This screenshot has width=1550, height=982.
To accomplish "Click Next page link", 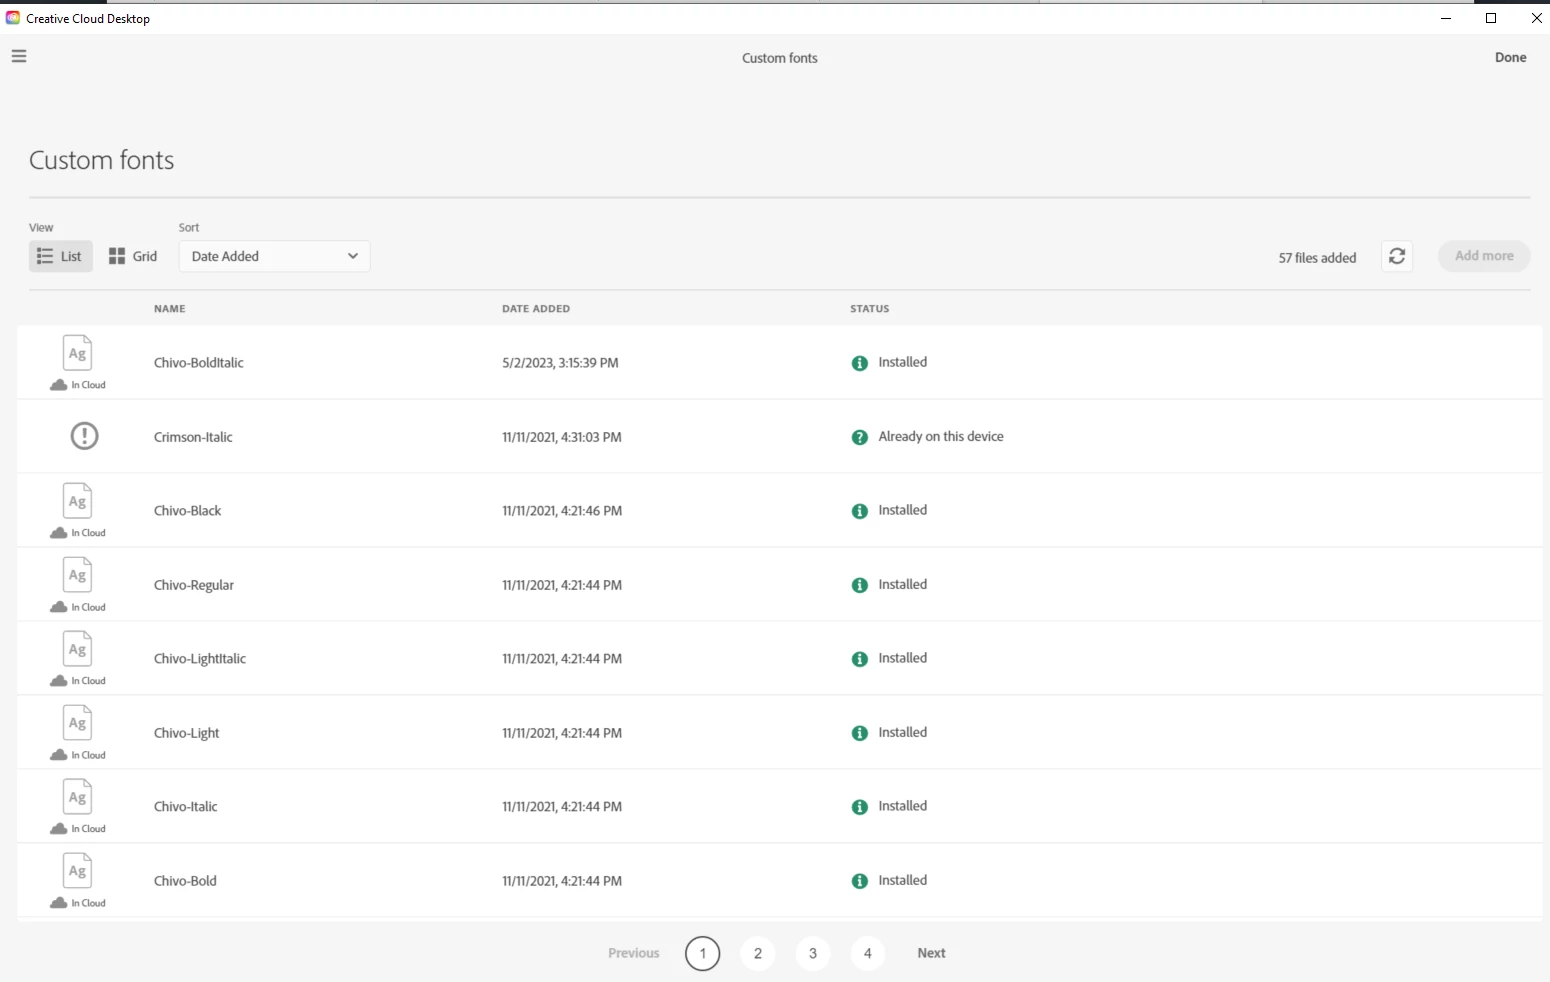I will point(931,953).
